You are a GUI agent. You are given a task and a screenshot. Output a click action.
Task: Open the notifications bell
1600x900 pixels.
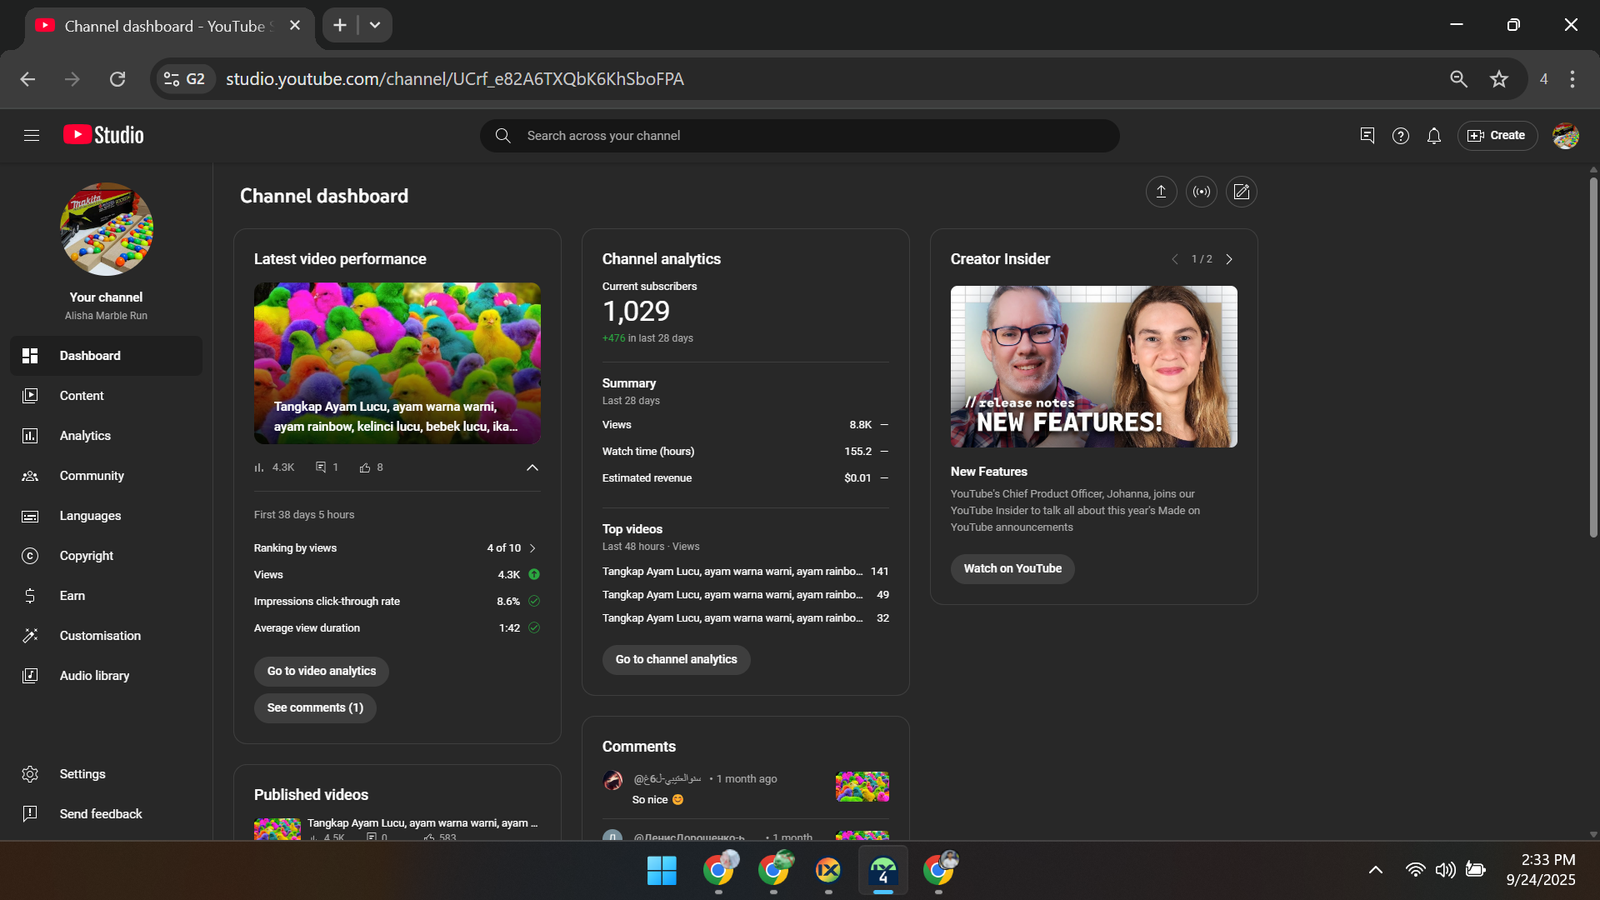[x=1434, y=136]
